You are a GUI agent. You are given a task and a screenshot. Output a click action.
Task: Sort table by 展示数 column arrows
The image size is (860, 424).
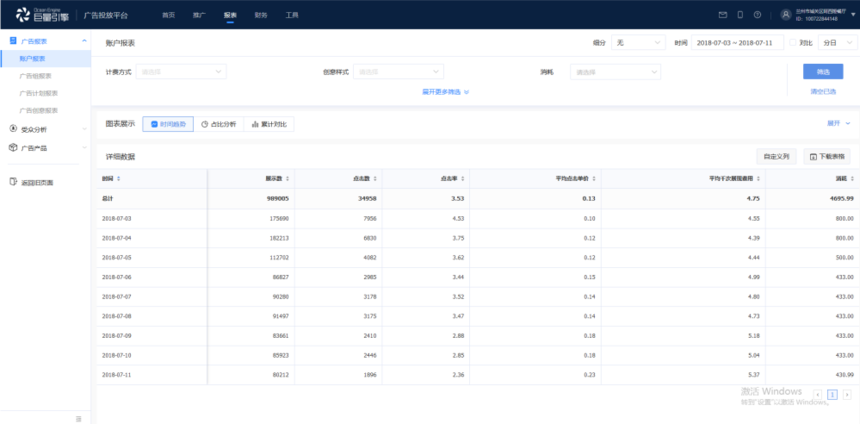[x=287, y=179]
